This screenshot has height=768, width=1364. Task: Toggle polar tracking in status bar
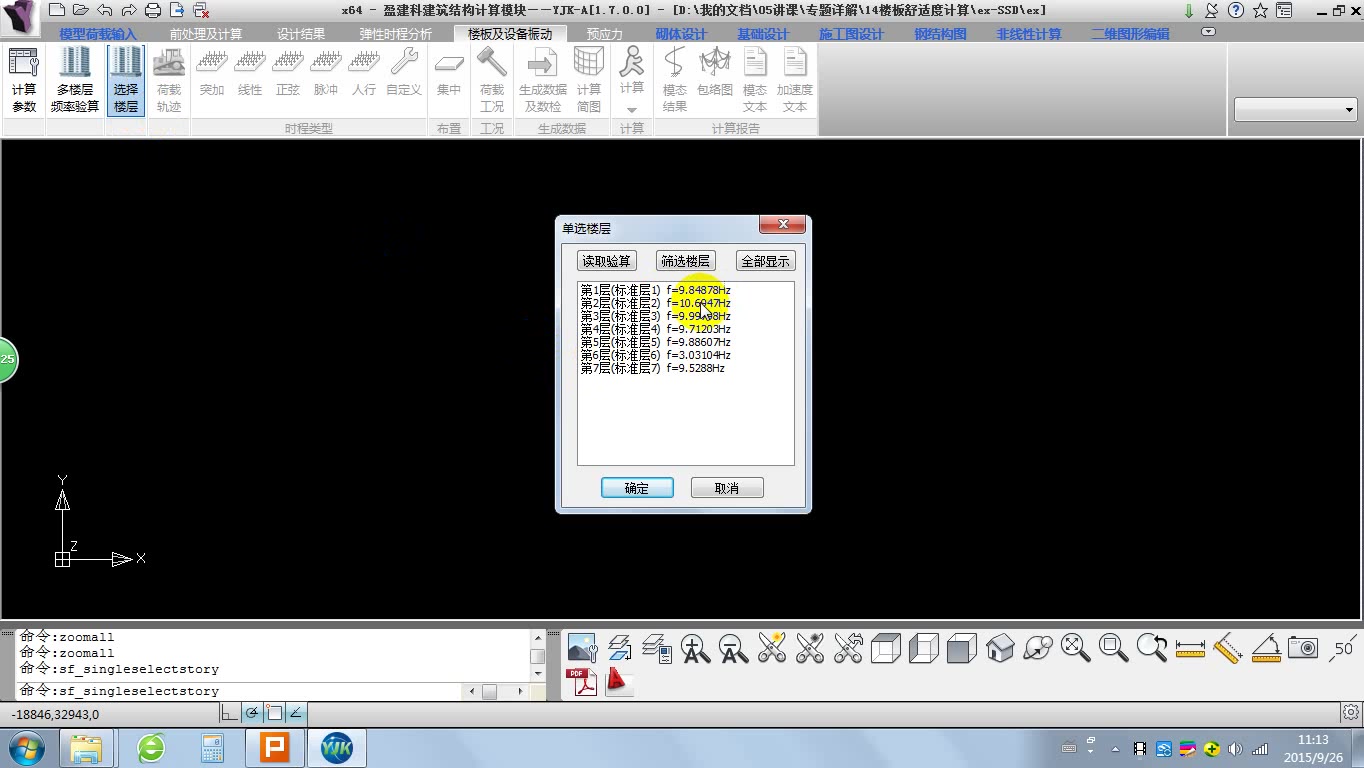252,714
